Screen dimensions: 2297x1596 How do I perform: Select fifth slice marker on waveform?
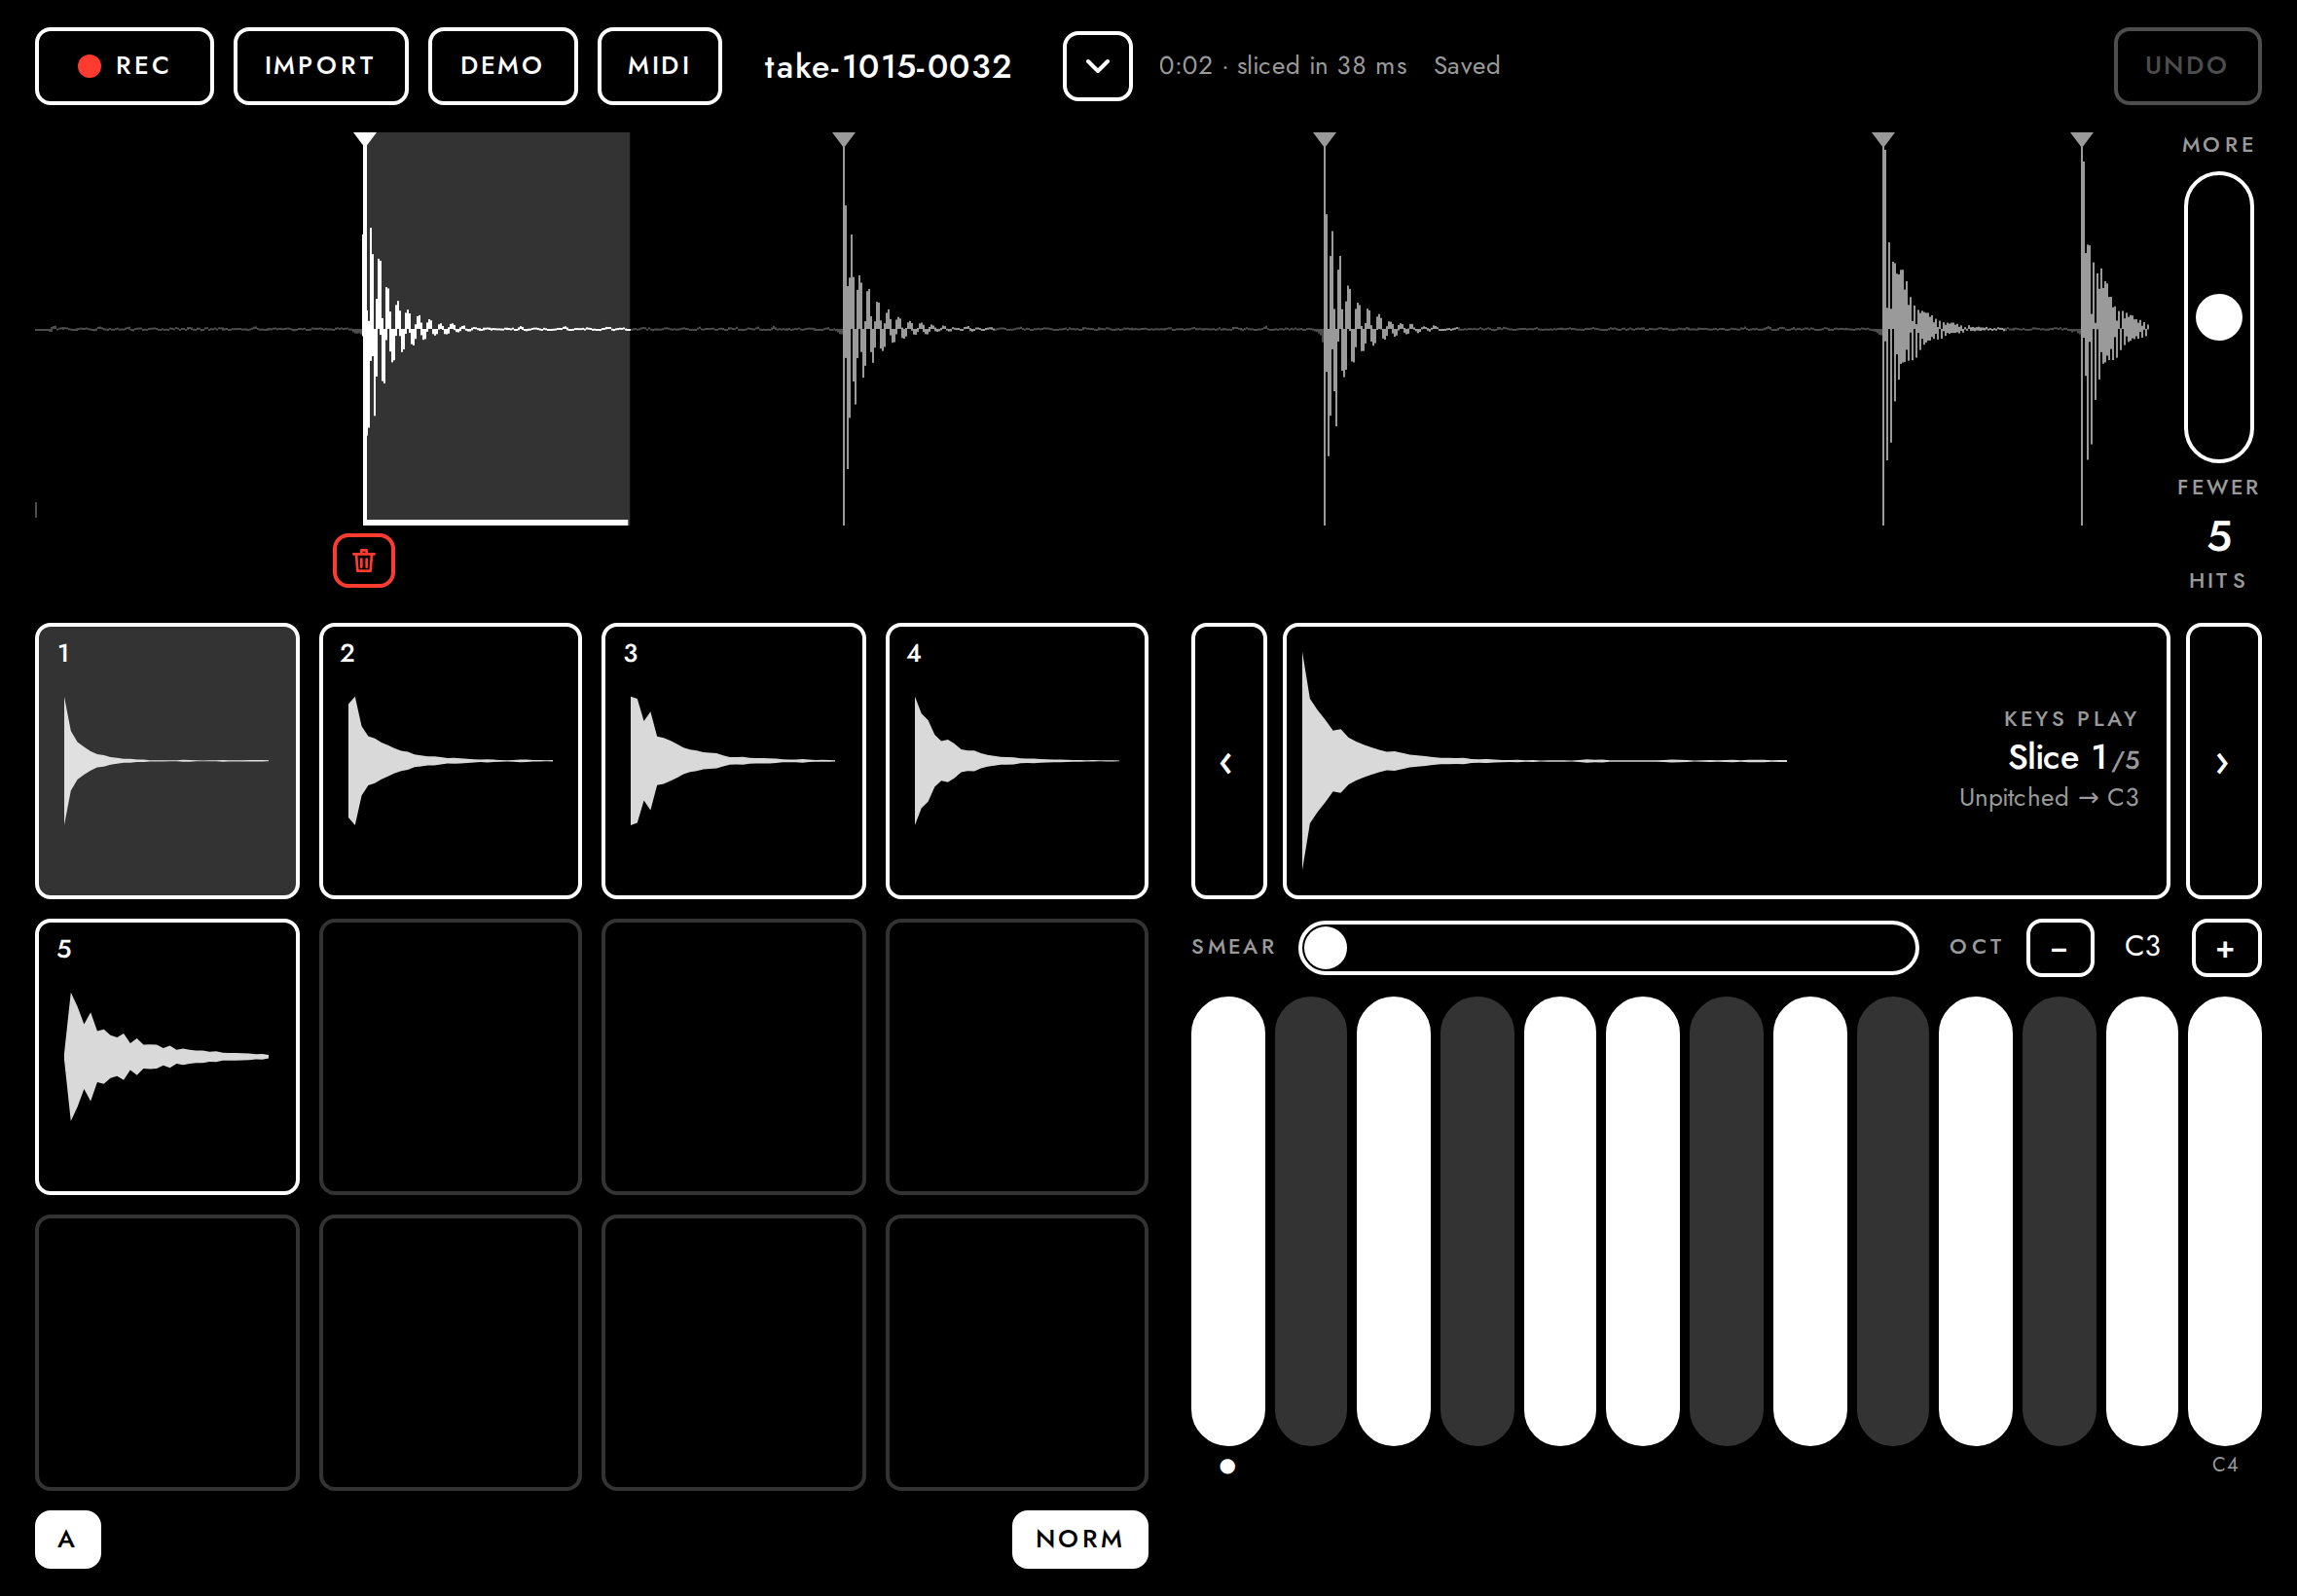2081,140
